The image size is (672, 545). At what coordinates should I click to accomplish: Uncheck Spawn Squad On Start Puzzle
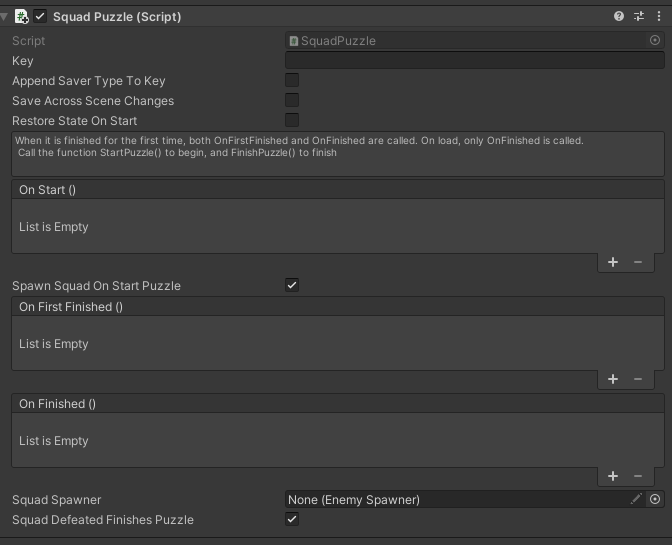[x=292, y=285]
